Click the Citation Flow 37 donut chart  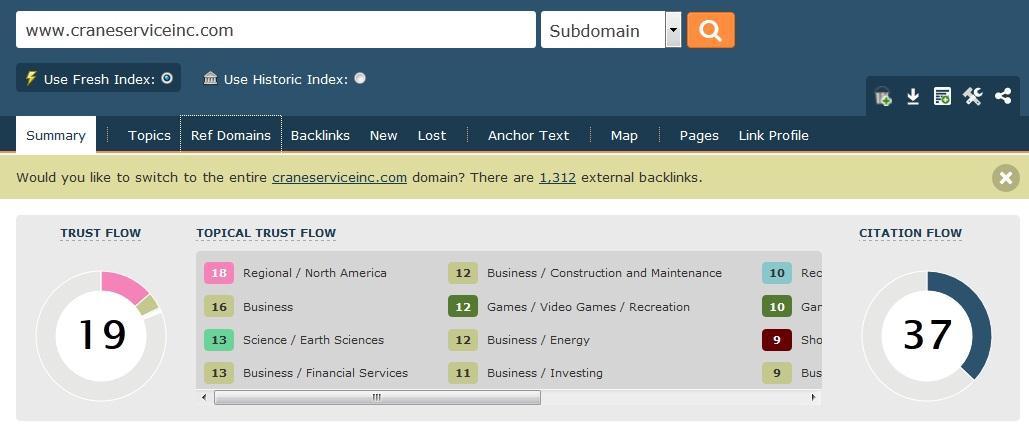(927, 336)
